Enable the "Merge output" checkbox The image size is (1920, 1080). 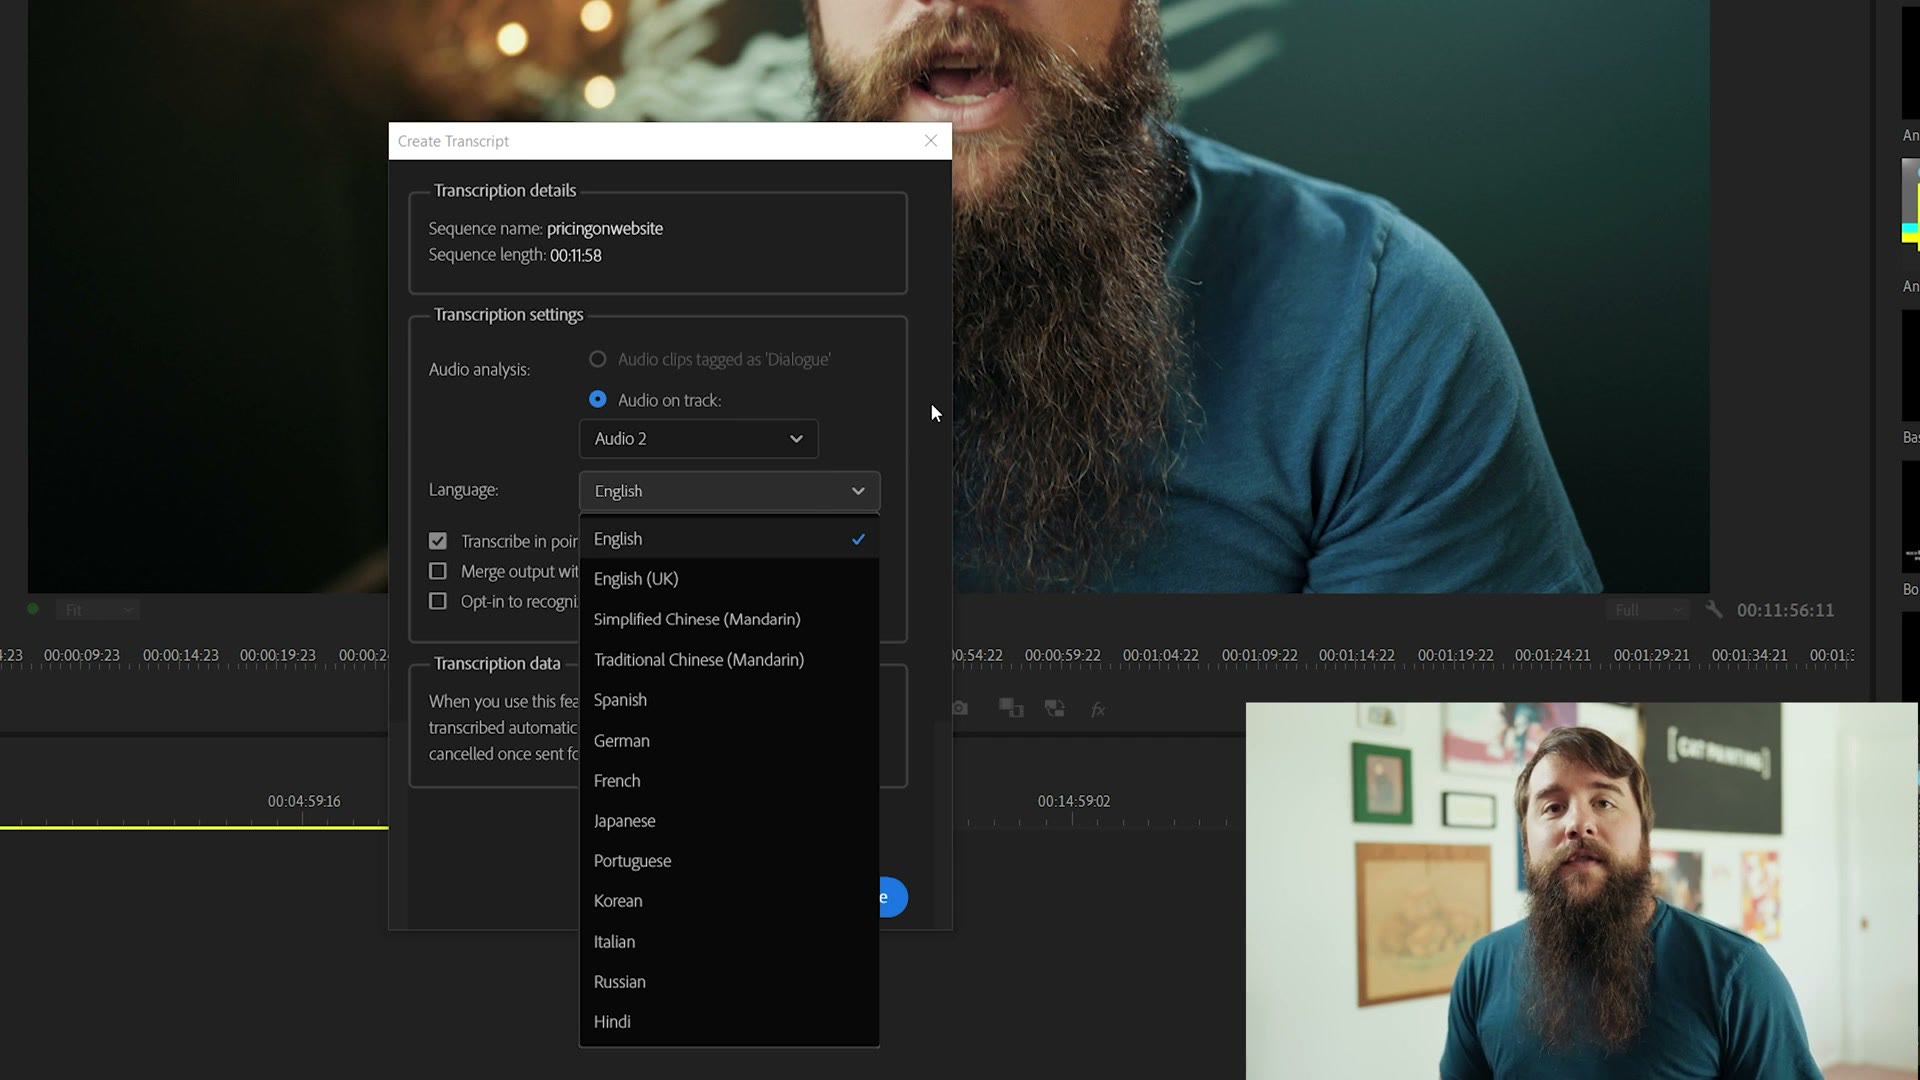(438, 571)
